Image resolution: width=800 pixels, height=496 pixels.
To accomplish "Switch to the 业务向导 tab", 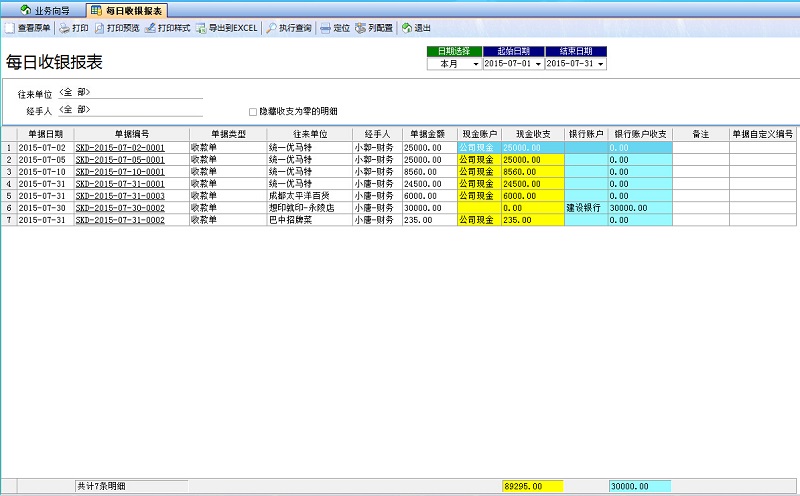I will pos(45,10).
